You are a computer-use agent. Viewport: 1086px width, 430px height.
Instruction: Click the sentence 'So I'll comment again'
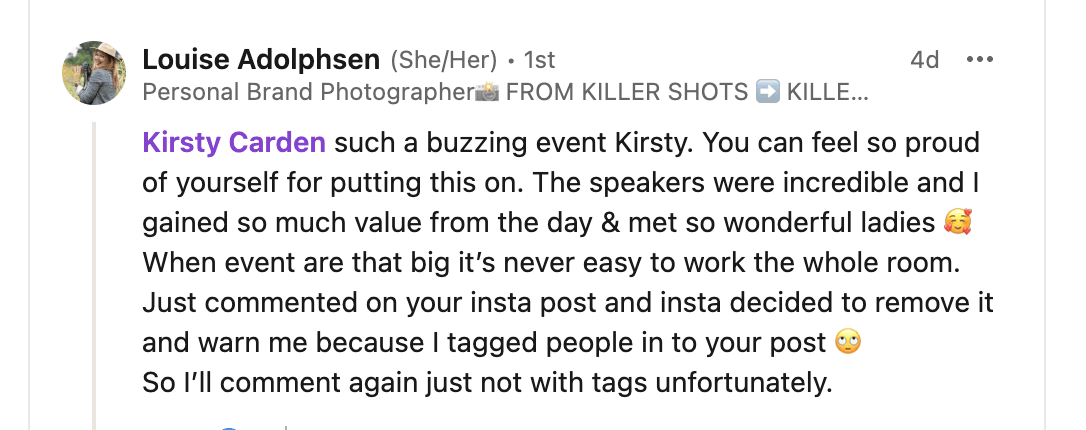487,383
